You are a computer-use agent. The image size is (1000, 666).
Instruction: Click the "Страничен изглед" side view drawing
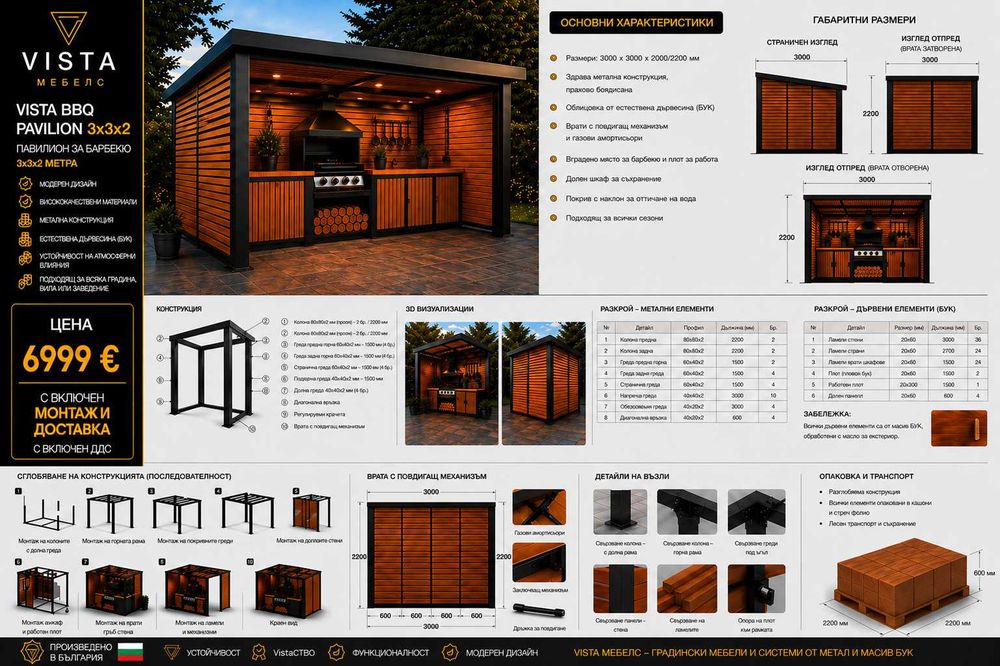[801, 114]
